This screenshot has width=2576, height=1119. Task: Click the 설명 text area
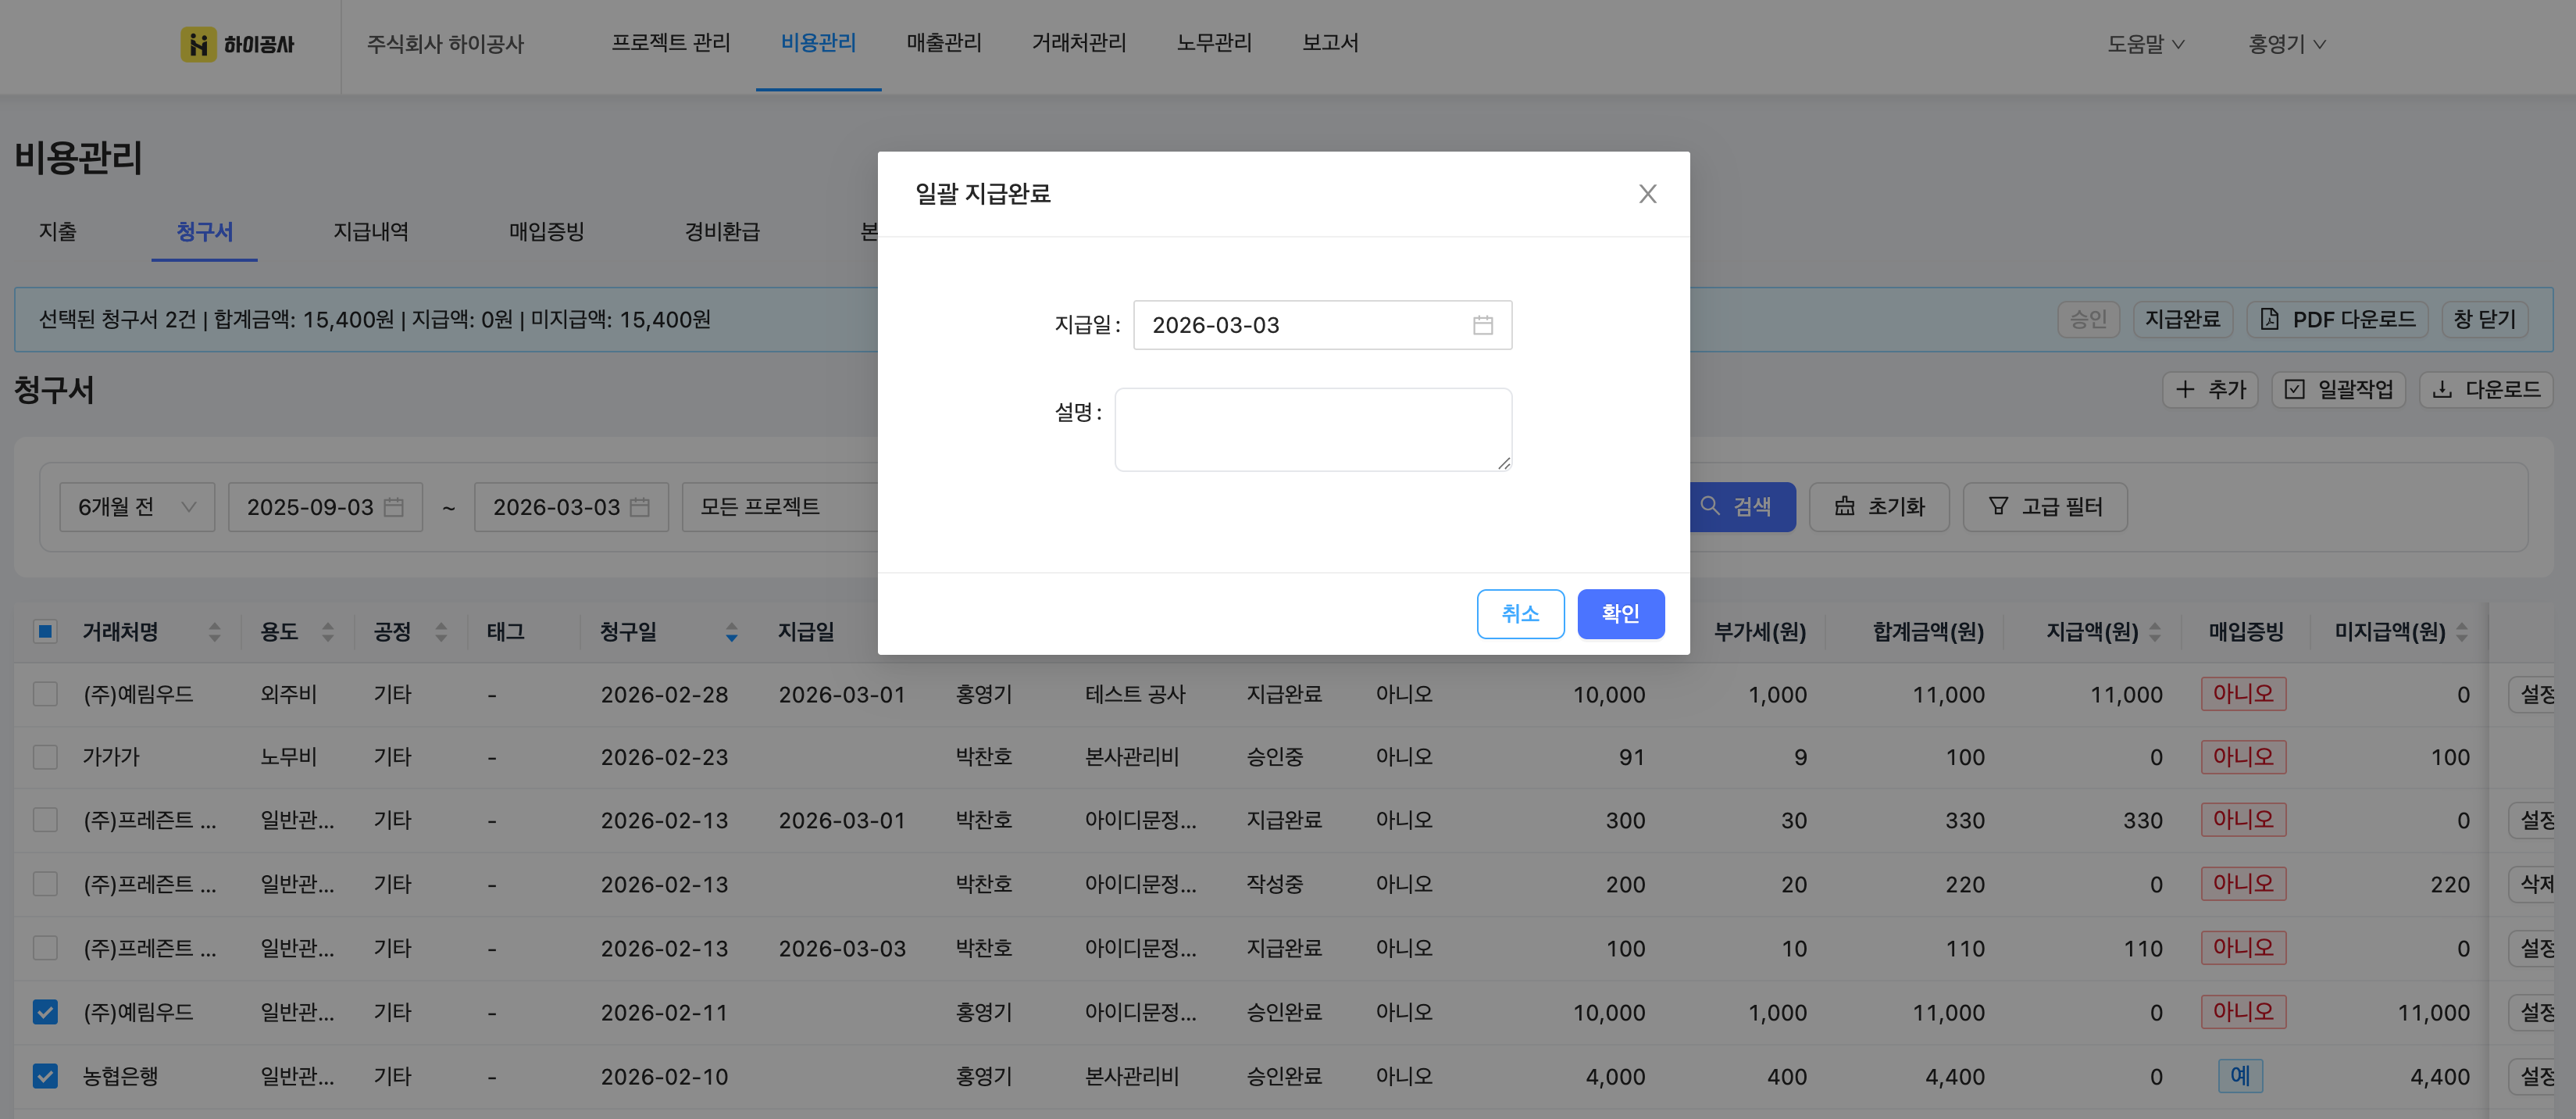(x=1312, y=430)
